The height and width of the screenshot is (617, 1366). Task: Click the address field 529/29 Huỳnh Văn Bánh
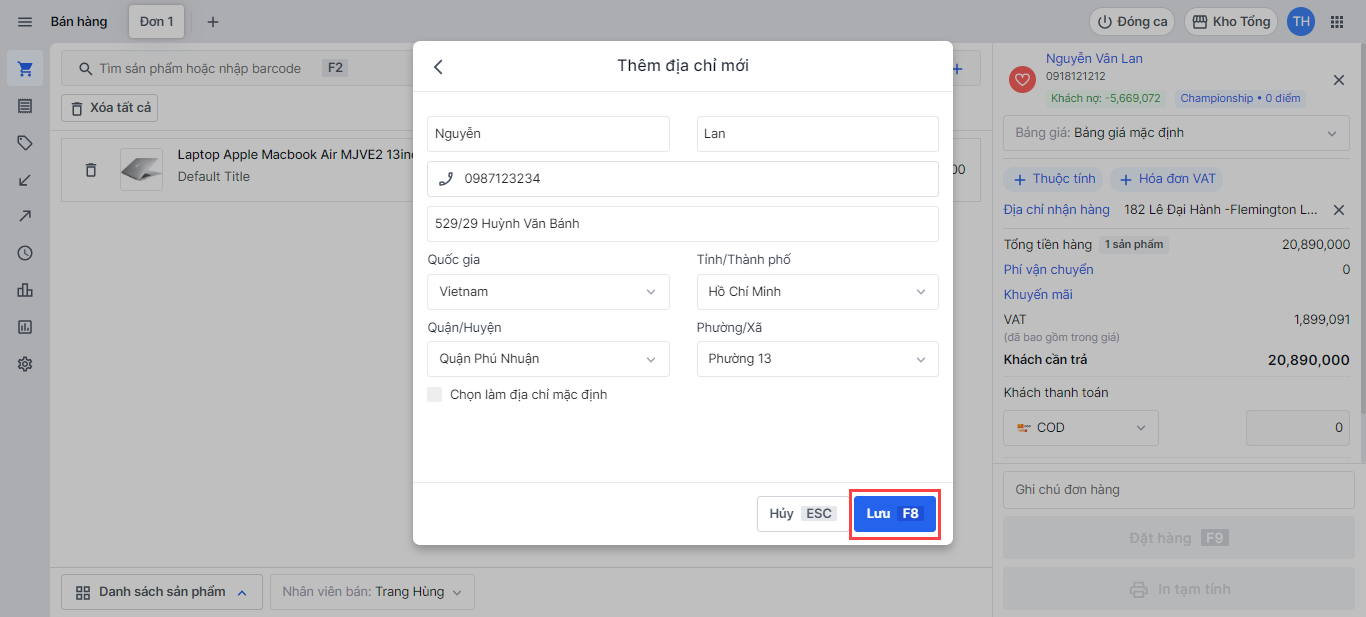[683, 224]
